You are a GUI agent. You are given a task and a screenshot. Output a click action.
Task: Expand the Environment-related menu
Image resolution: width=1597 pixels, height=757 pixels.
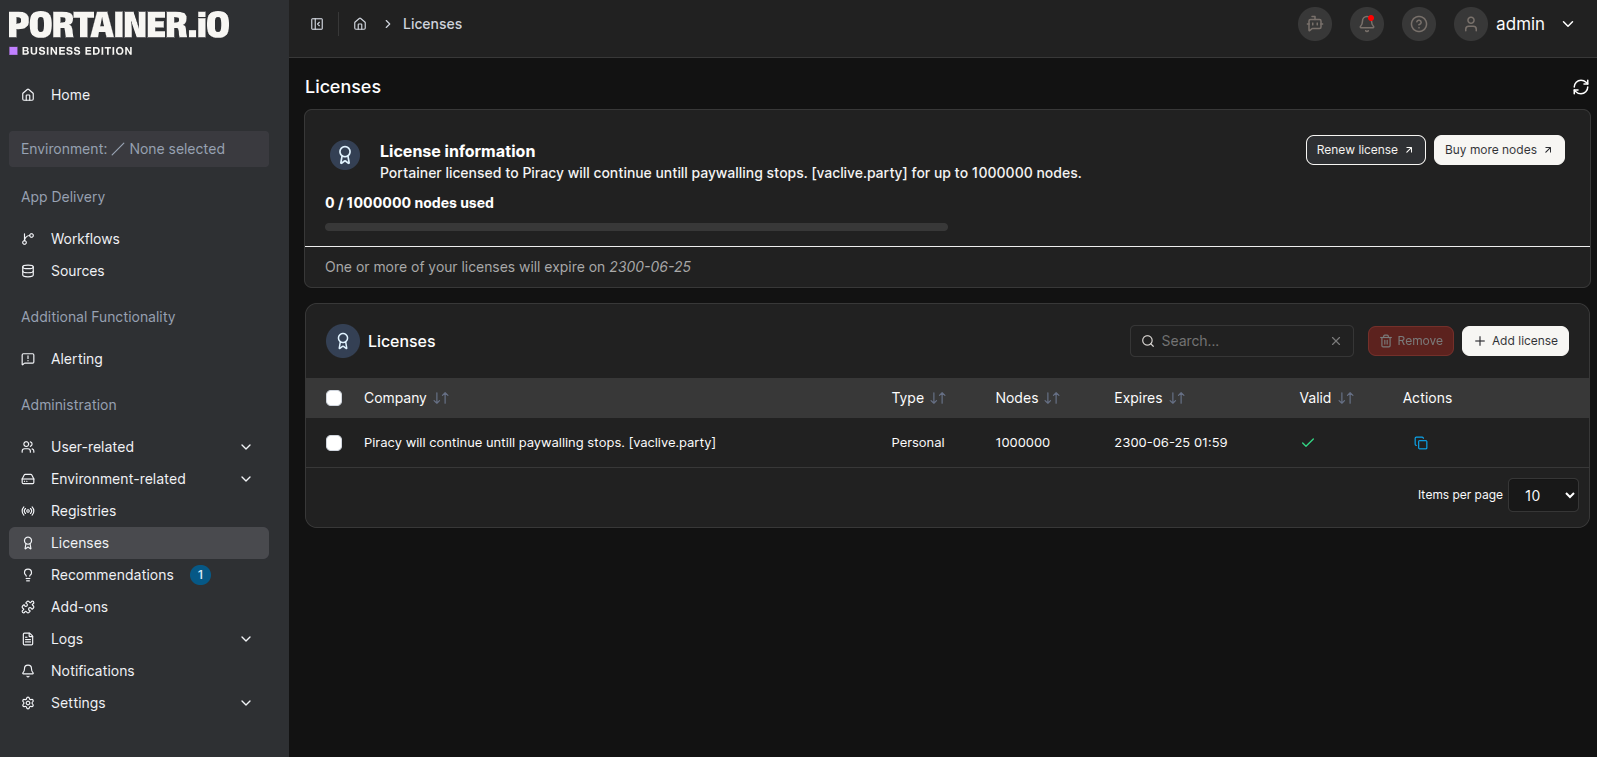coord(139,479)
